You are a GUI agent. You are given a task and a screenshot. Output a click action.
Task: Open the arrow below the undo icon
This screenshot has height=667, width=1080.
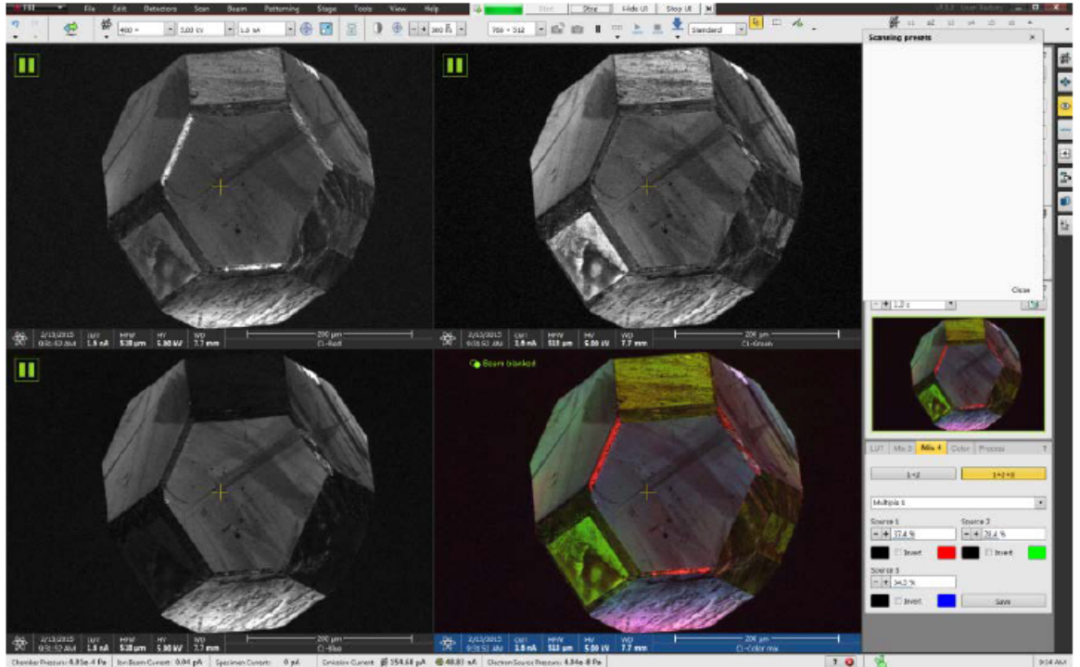tap(16, 37)
